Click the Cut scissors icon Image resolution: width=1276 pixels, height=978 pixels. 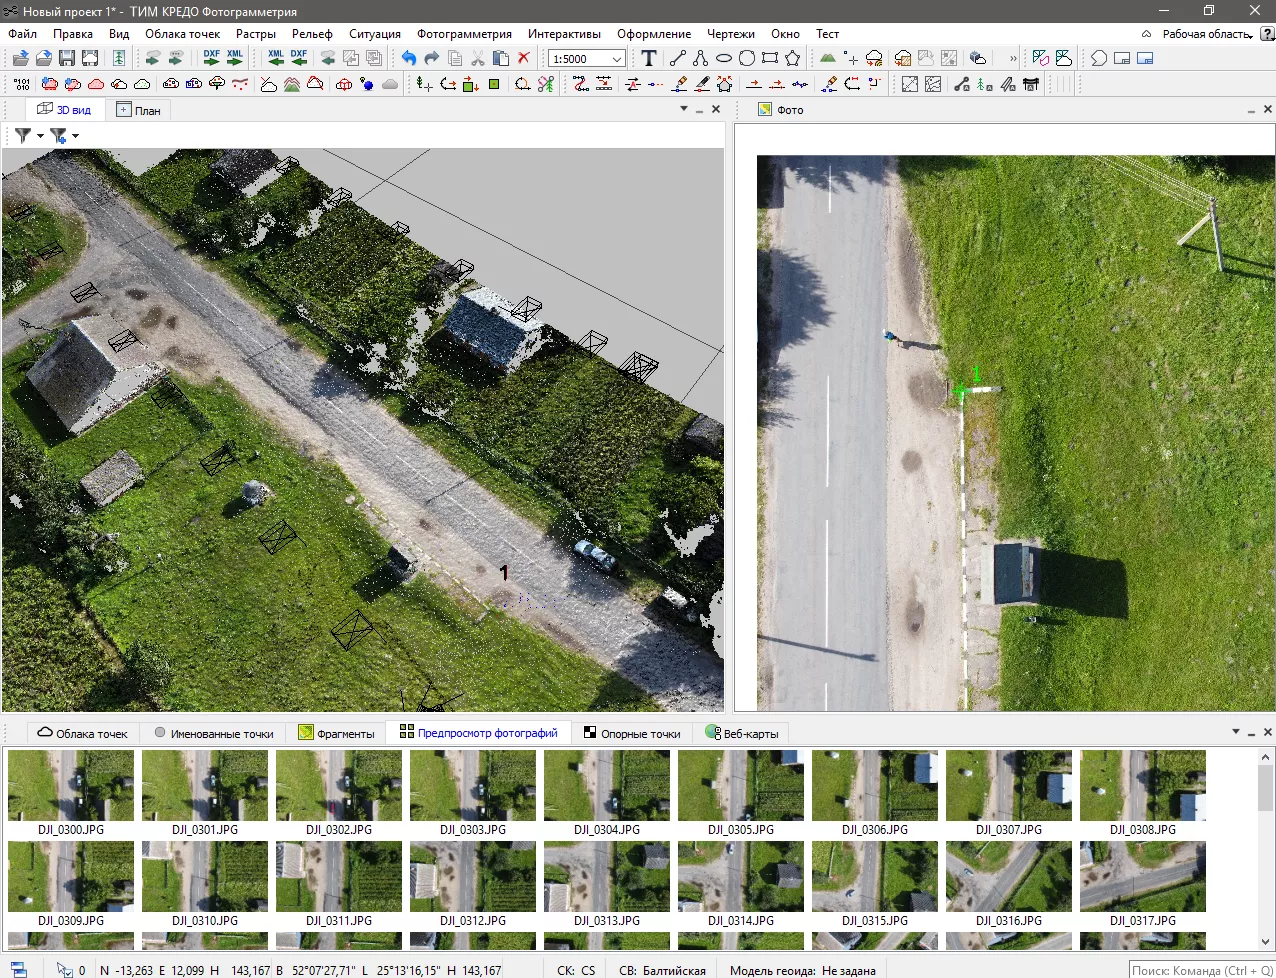[x=478, y=59]
